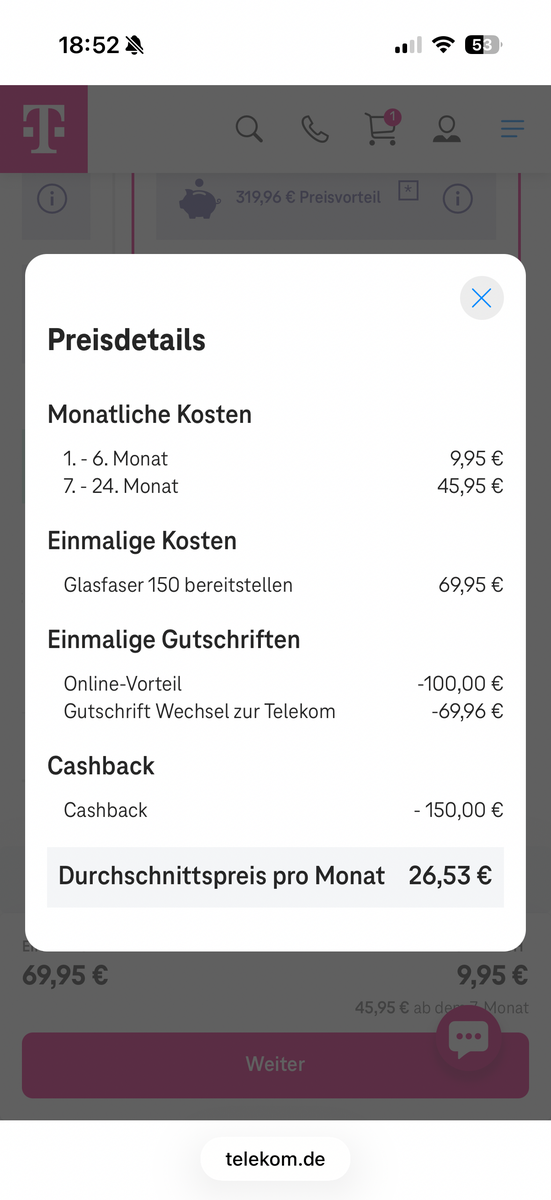Click the piggy bank Preisvorteil icon
The image size is (551, 1200).
click(200, 199)
